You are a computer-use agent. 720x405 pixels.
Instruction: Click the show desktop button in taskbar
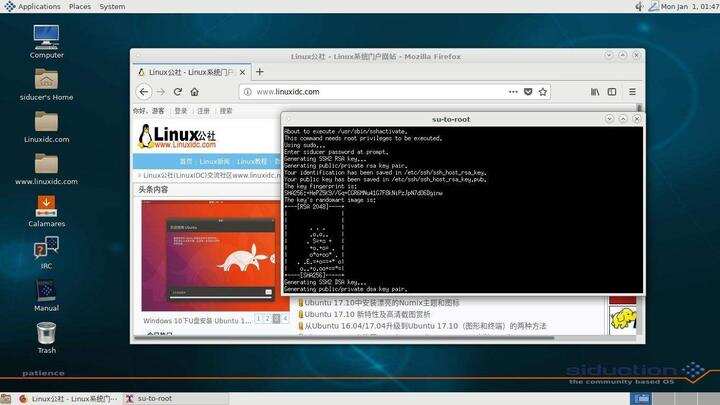click(x=6, y=399)
